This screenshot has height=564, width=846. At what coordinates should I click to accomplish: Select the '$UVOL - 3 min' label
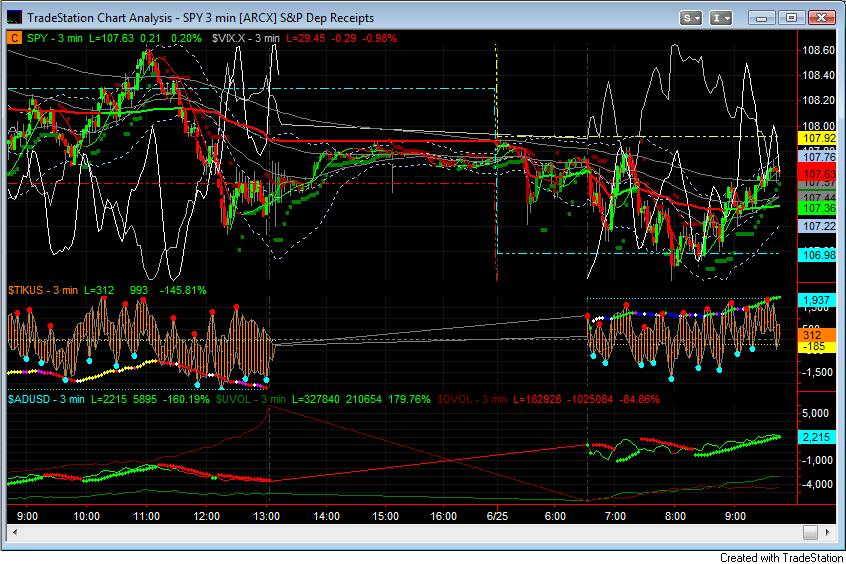[250, 399]
